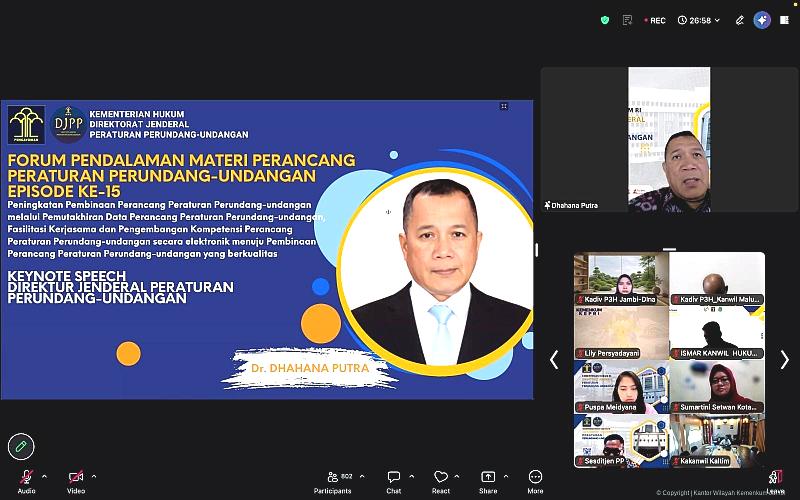Open the annotate pencil circle button

point(21,446)
